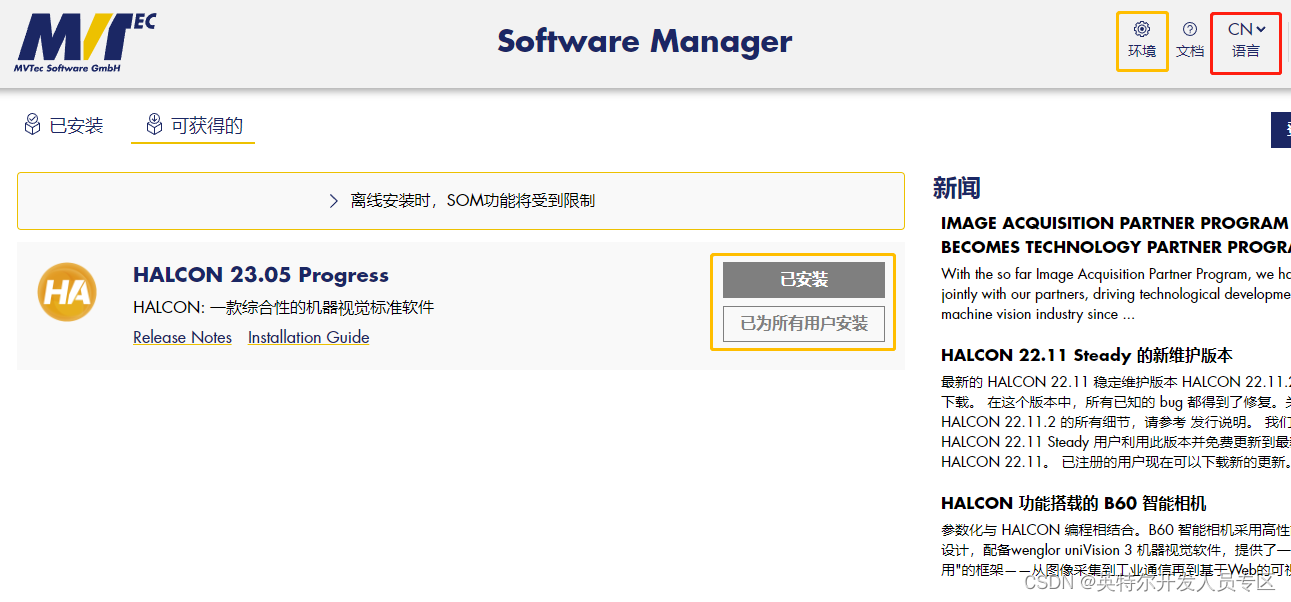
Task: Open the chevron next to CN label
Action: pyautogui.click(x=1260, y=29)
